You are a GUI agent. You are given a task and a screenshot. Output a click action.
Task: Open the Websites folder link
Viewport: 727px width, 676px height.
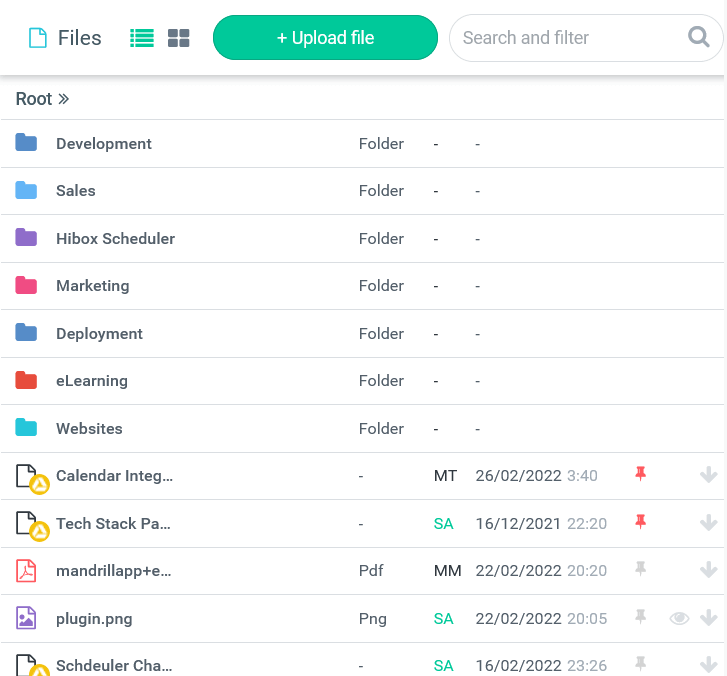89,429
